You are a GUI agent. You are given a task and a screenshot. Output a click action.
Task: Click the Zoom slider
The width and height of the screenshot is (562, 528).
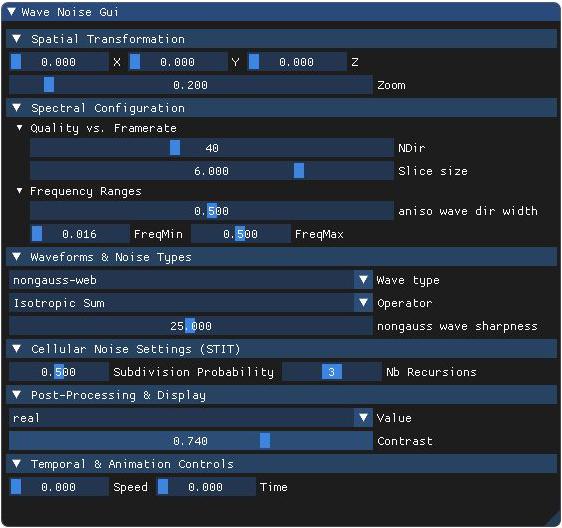pyautogui.click(x=191, y=85)
